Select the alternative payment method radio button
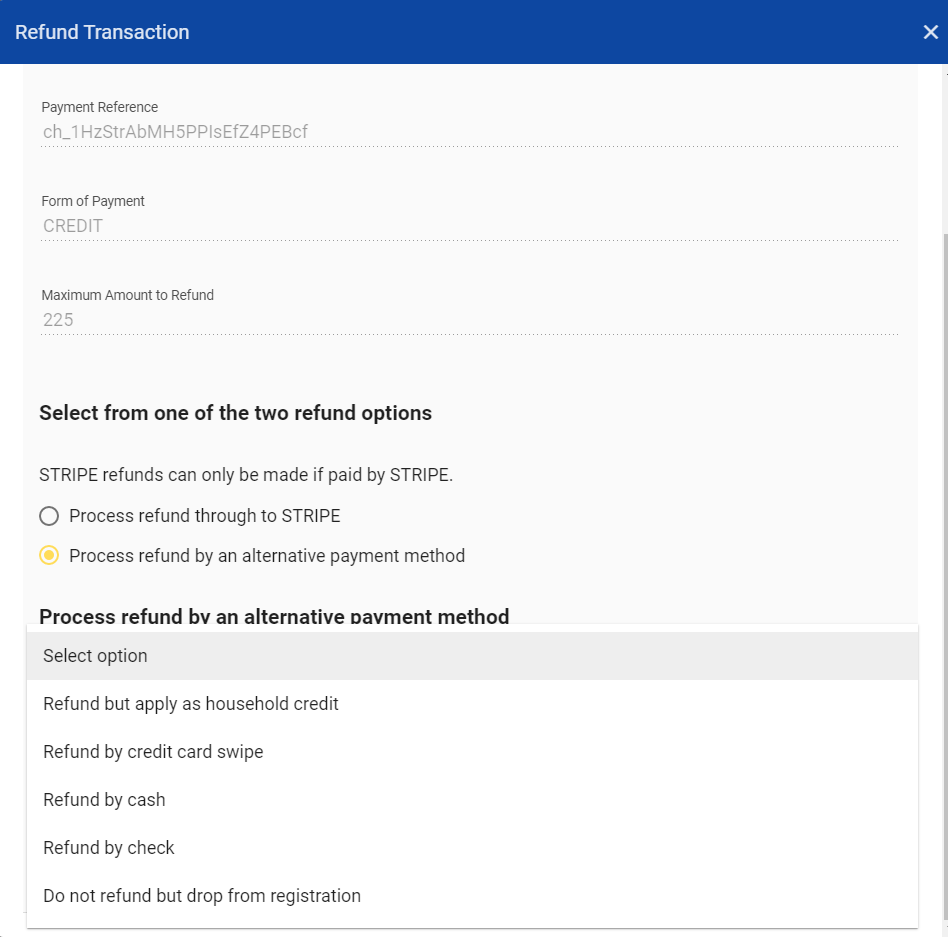948x937 pixels. coord(49,555)
